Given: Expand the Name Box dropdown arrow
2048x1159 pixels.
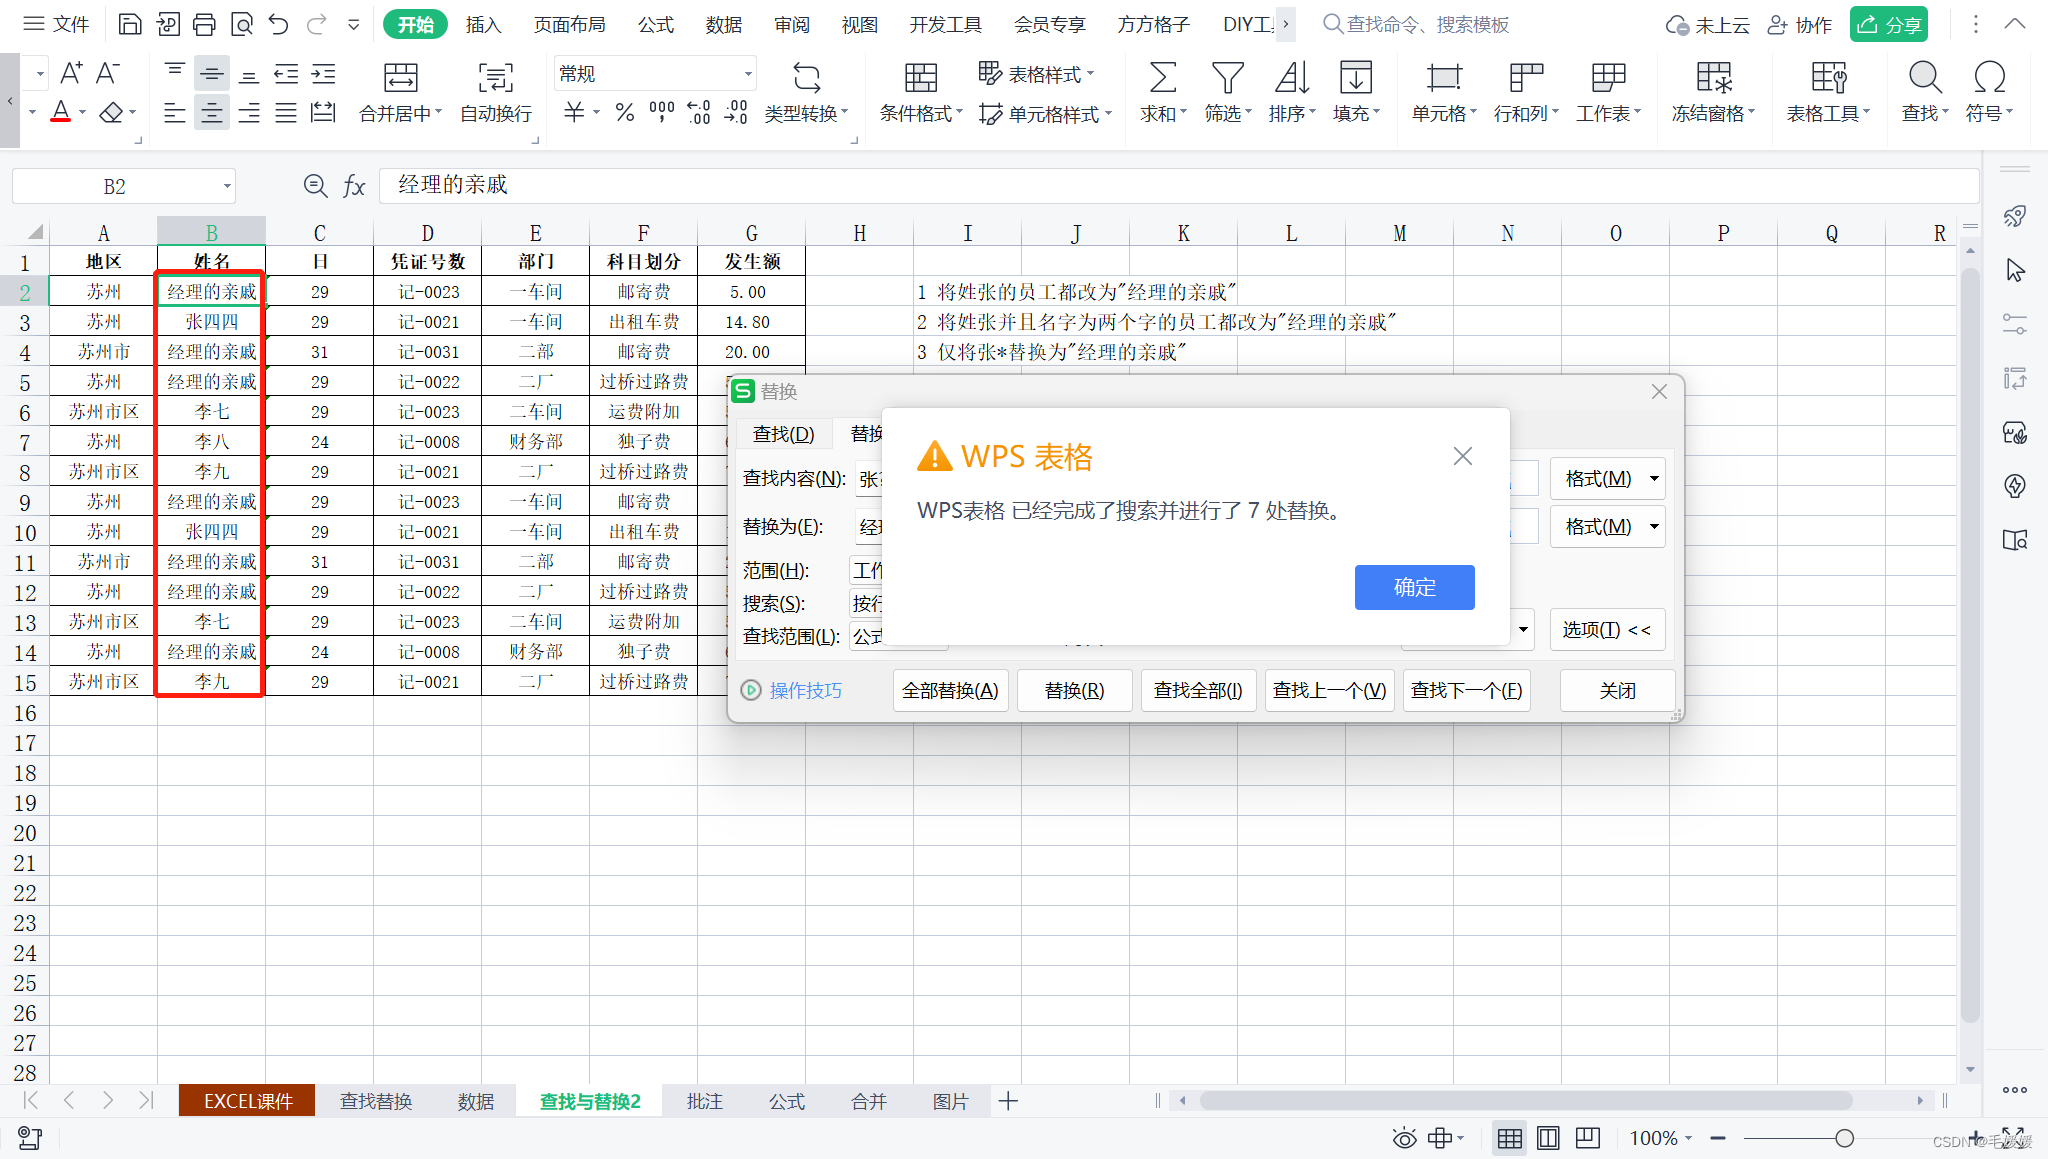Looking at the screenshot, I should (x=227, y=186).
